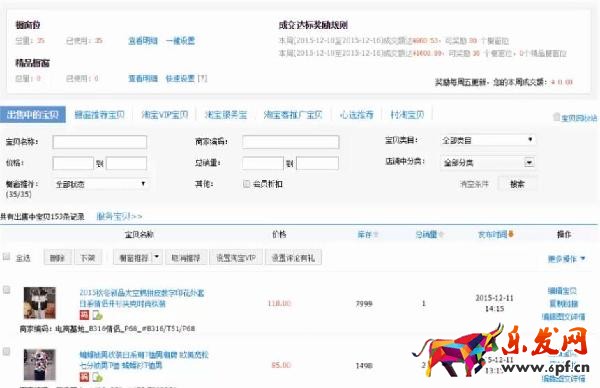600x388 pixels.
Task: Switch to the 橱窗推荐宝贝 tab
Action: pos(99,115)
